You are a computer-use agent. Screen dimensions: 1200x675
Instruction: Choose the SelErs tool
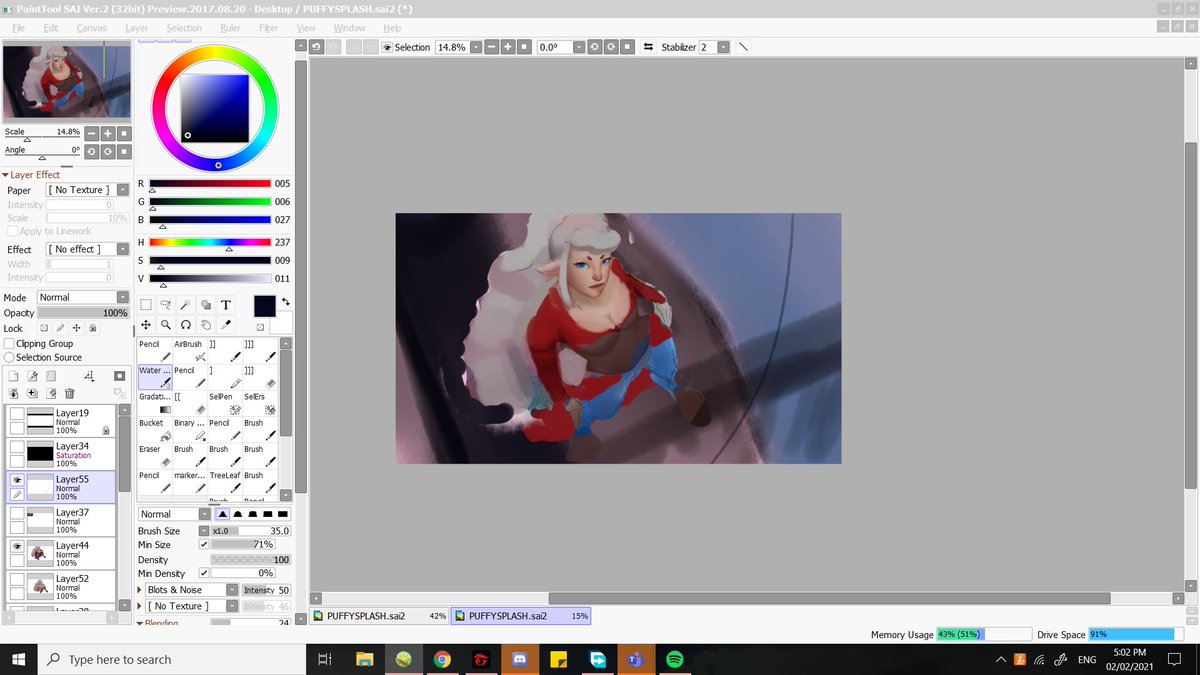click(260, 403)
